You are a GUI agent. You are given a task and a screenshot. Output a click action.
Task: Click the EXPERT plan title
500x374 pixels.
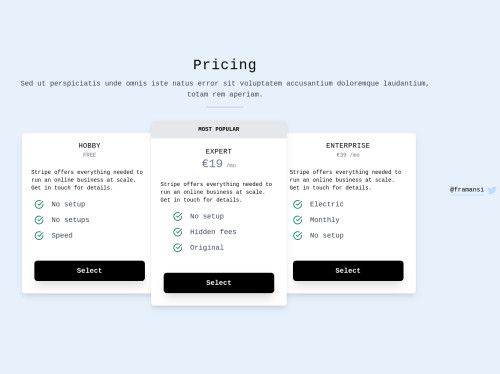pyautogui.click(x=219, y=151)
